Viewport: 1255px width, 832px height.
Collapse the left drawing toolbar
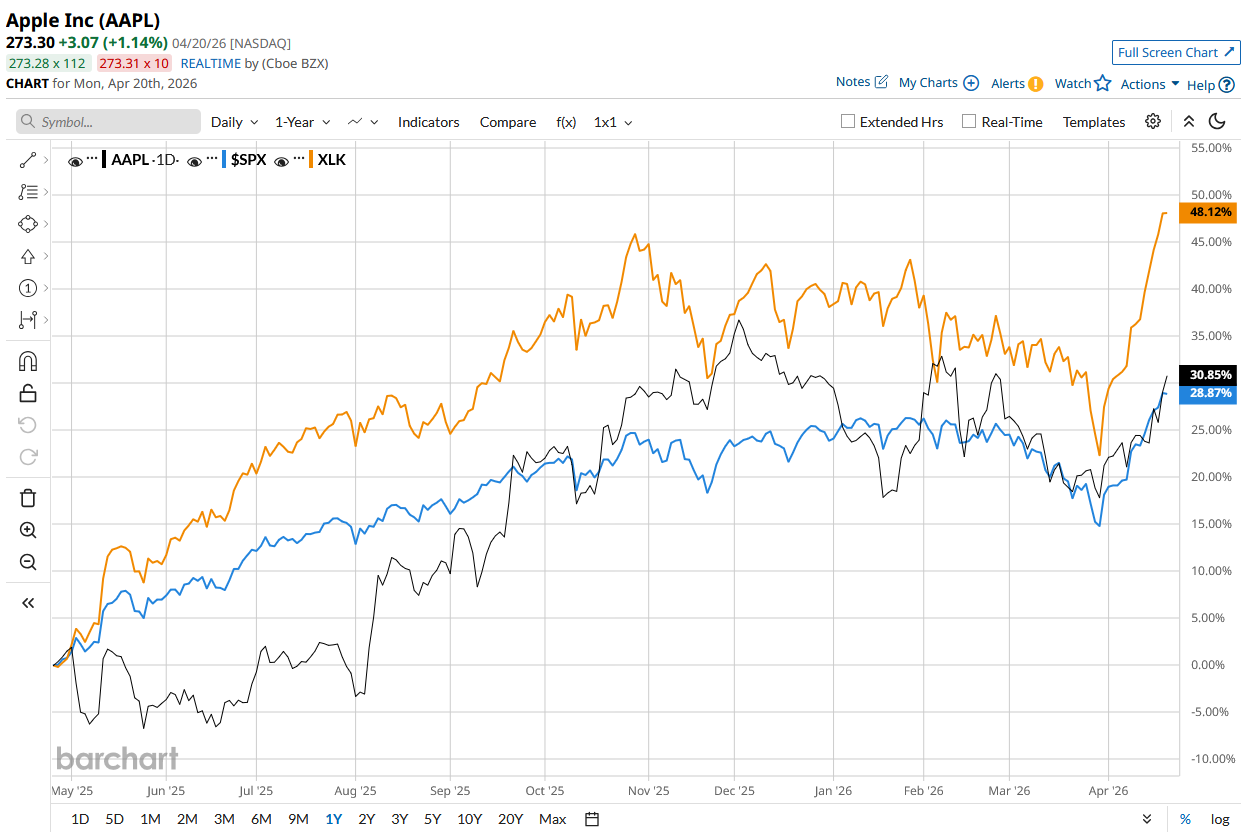pyautogui.click(x=28, y=602)
